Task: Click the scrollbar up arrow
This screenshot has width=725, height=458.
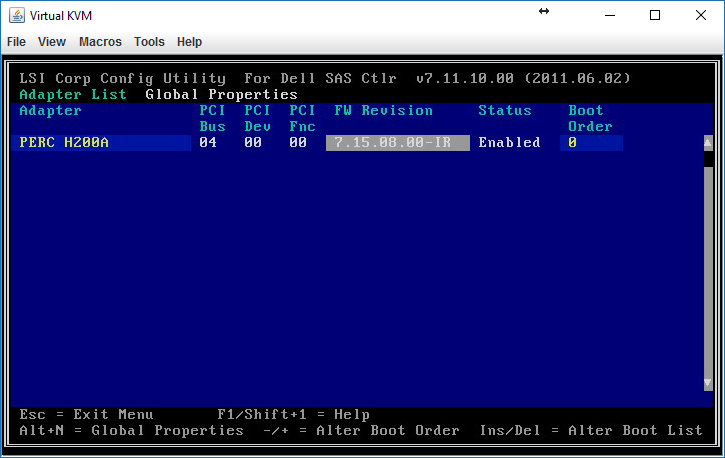Action: point(708,143)
